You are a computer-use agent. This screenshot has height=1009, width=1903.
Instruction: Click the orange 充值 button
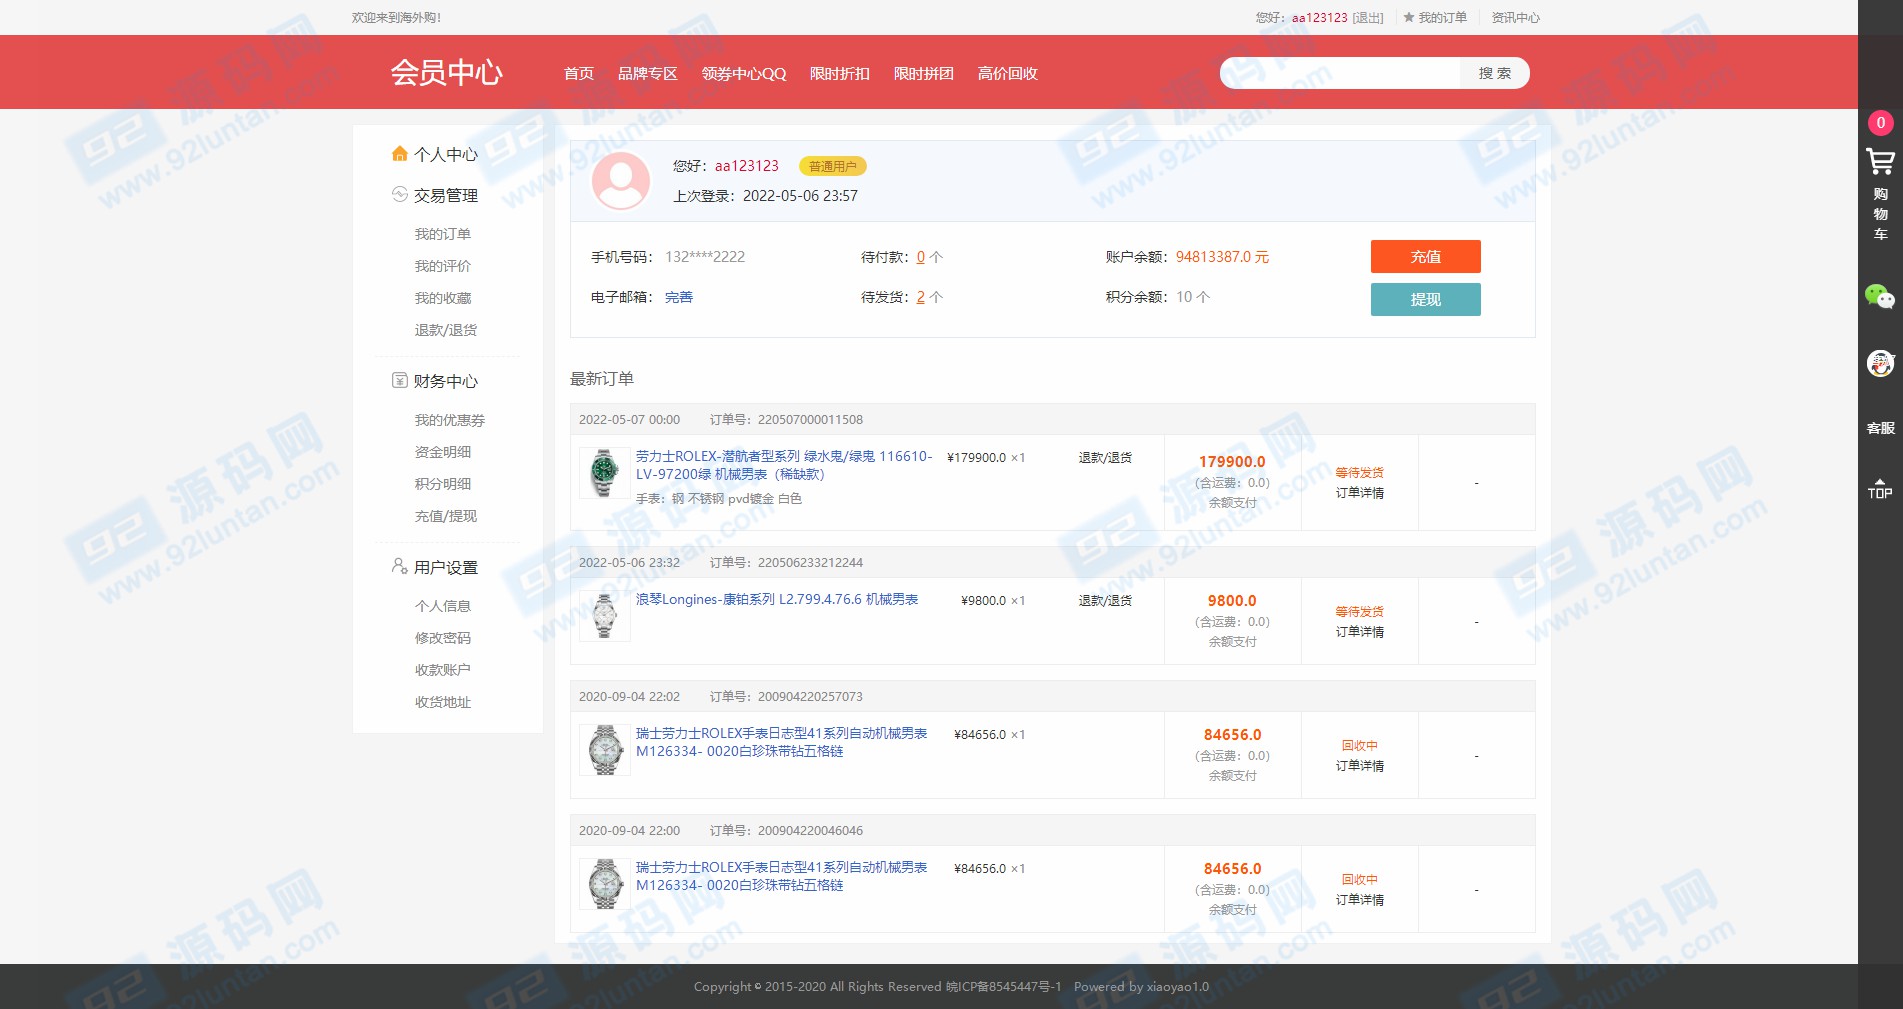(1426, 256)
